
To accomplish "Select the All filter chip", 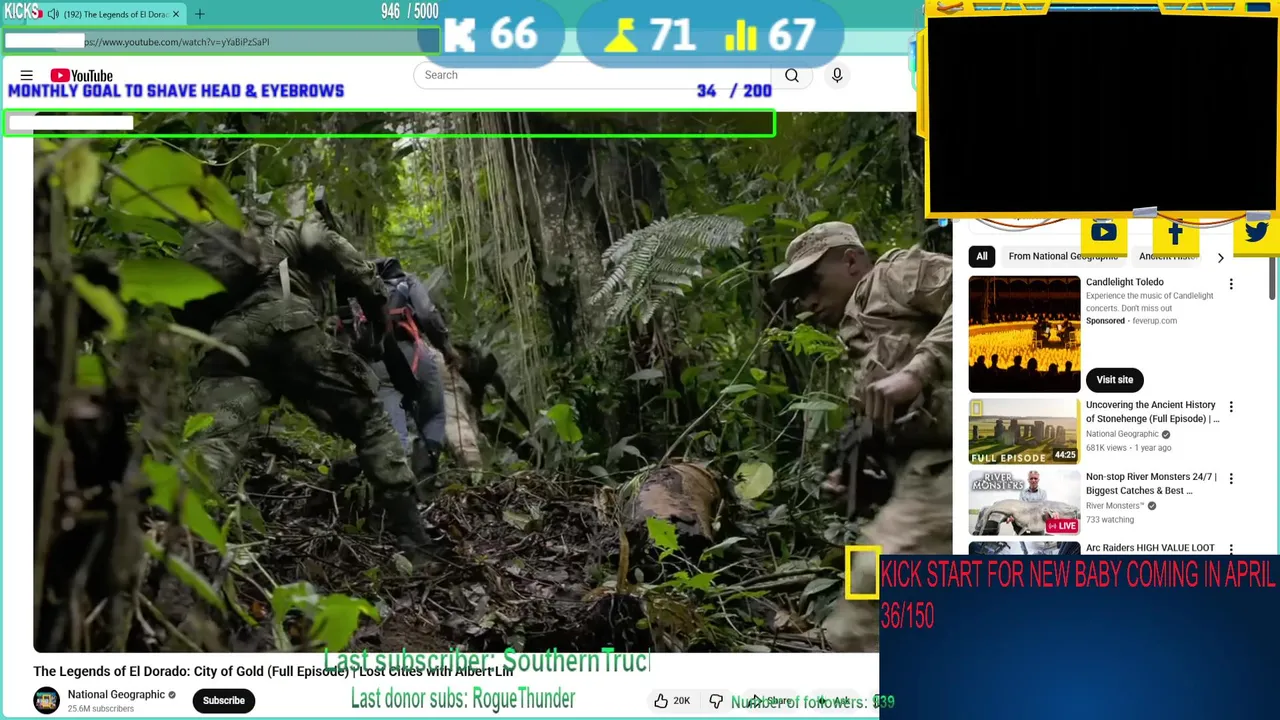I will click(x=982, y=257).
